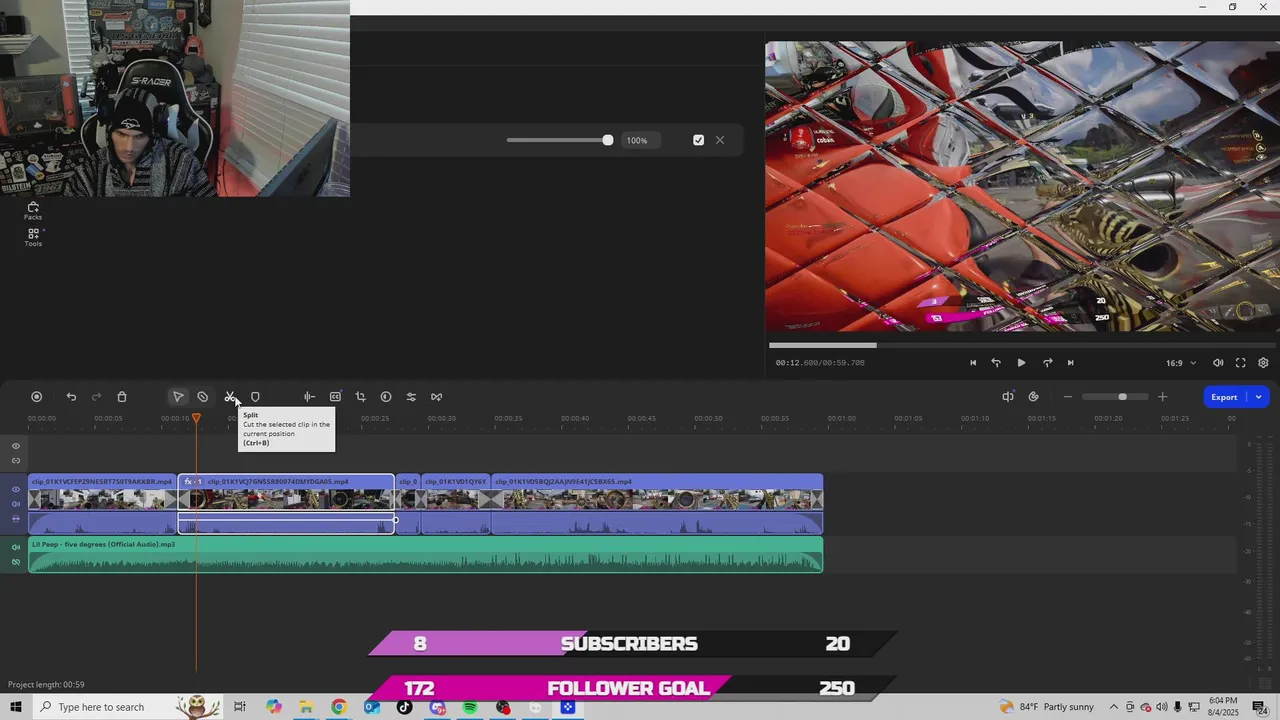Click the swirl icon left of timeline zoom

1034,397
